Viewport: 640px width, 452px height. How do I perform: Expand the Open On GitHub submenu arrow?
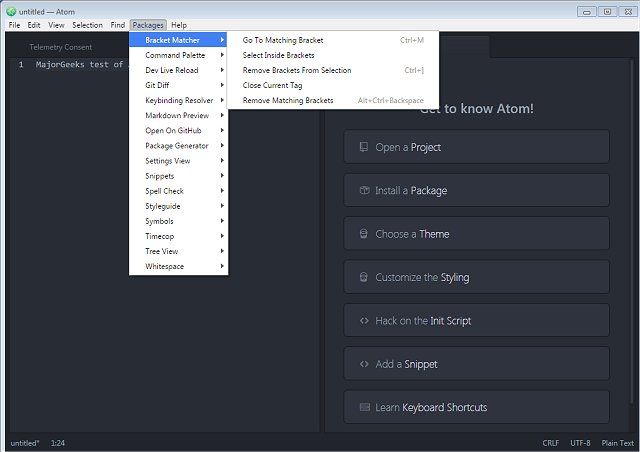click(222, 130)
